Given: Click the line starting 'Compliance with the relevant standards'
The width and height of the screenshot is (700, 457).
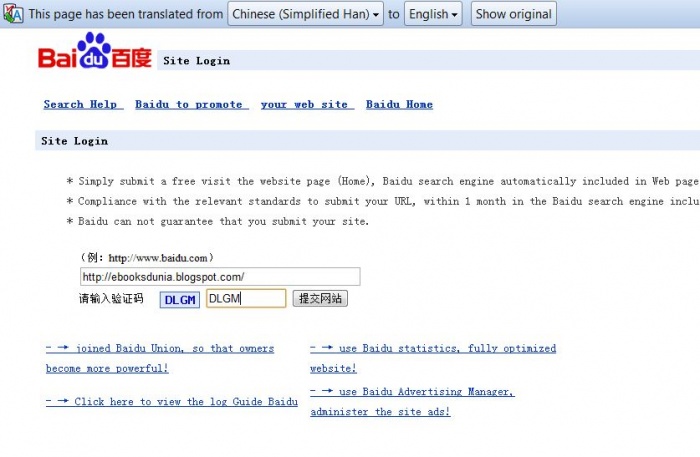Looking at the screenshot, I should pos(382,201).
